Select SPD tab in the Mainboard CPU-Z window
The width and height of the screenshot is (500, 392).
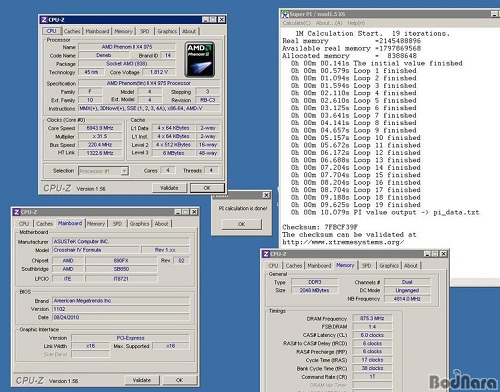pyautogui.click(x=117, y=224)
